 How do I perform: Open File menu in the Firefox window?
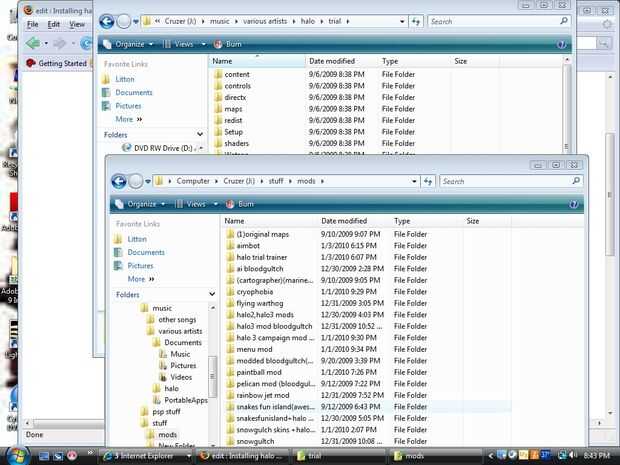(32, 25)
